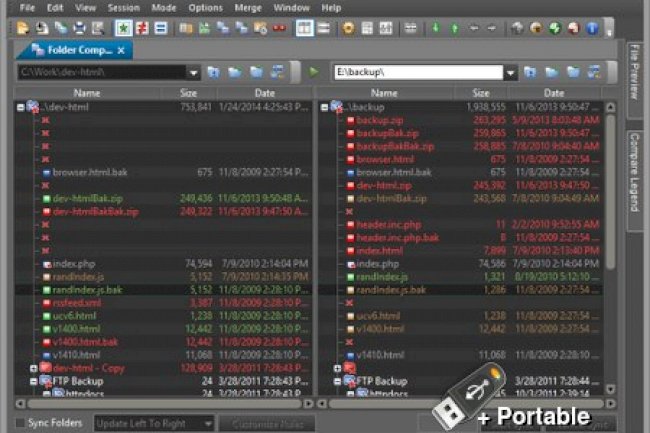Select the horizontal stacked layout icon

pyautogui.click(x=324, y=28)
